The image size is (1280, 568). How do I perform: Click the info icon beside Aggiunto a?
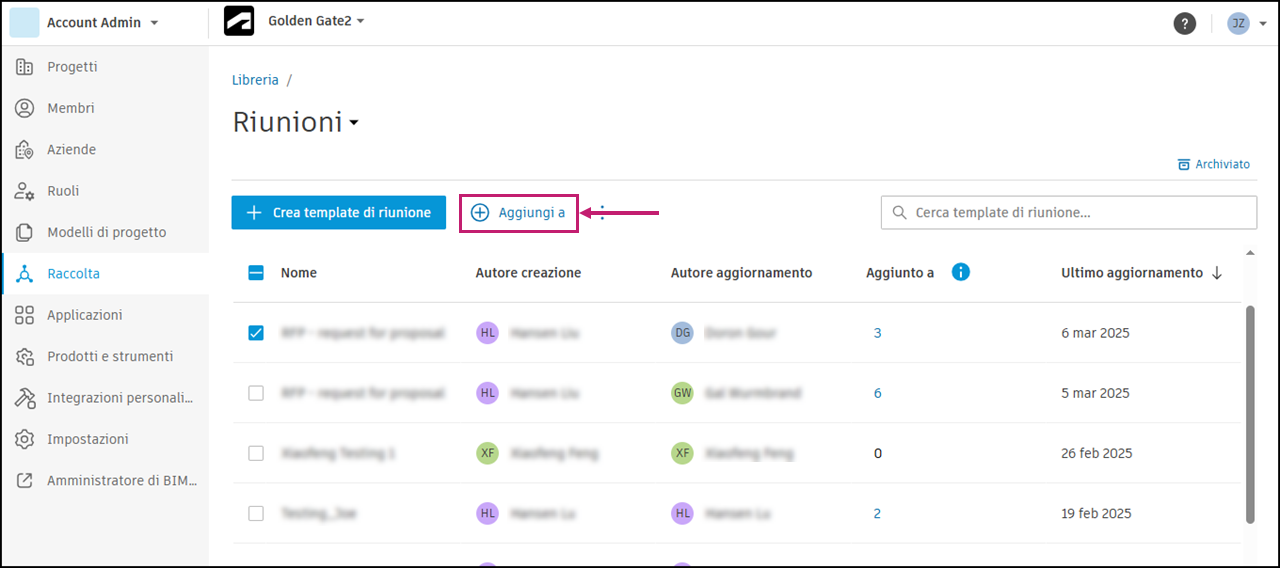tap(961, 272)
